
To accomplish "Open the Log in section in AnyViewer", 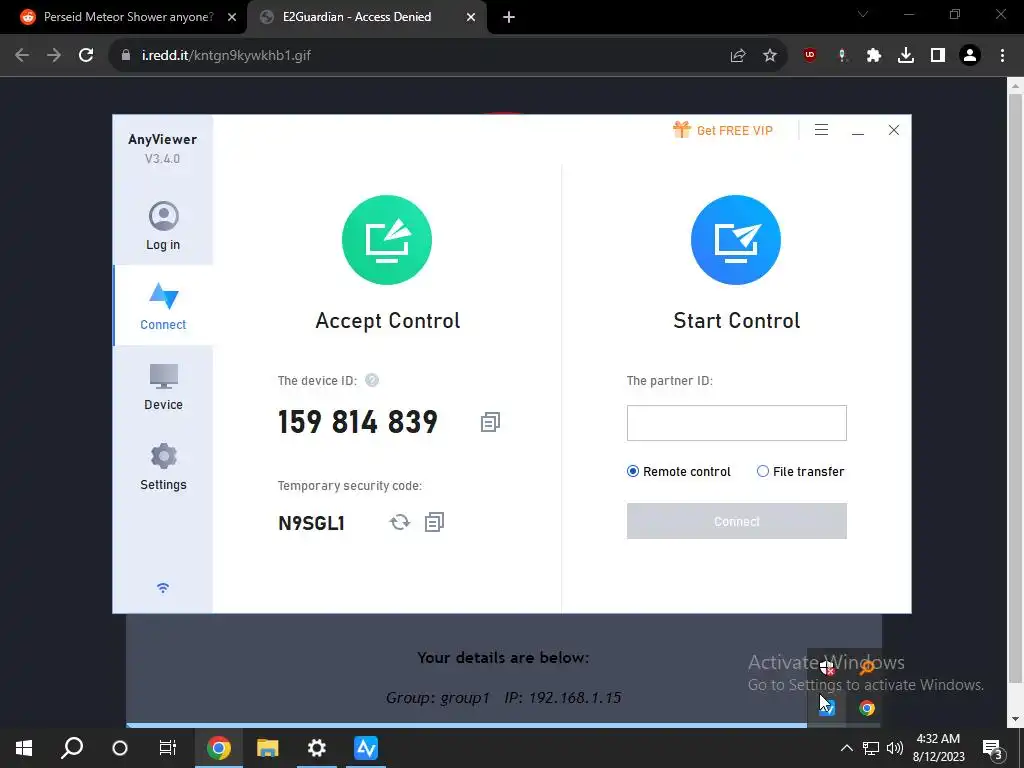I will [x=163, y=226].
